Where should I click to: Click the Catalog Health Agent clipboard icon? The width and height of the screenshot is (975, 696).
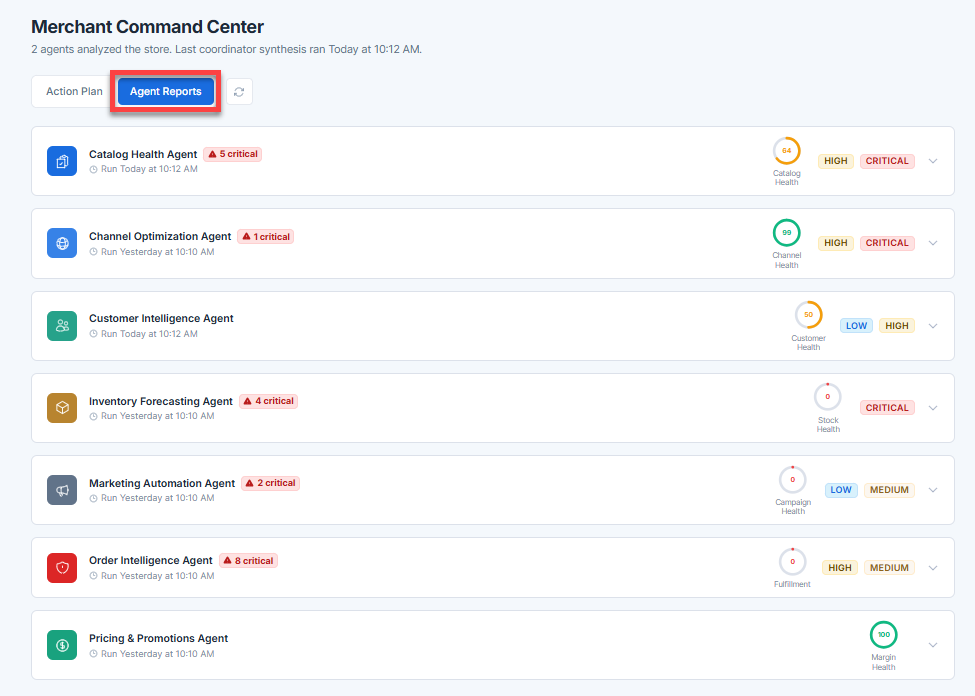(62, 162)
